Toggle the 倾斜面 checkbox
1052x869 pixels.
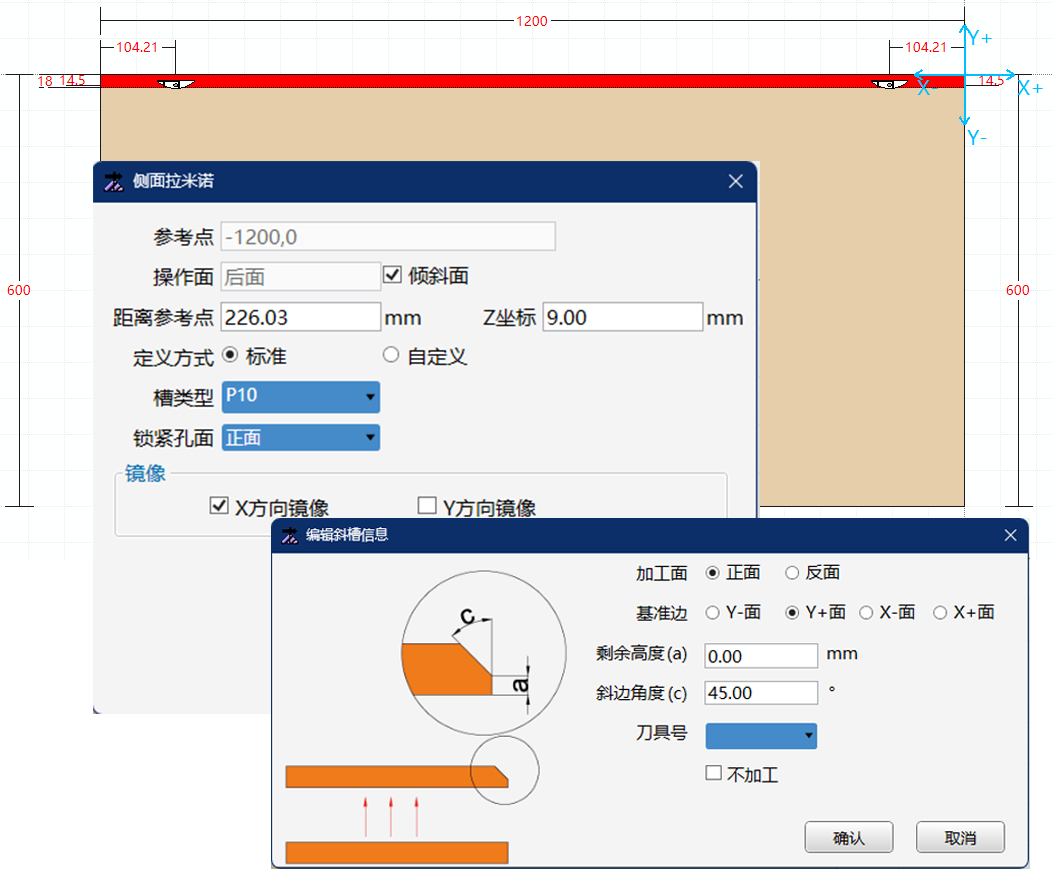392,275
